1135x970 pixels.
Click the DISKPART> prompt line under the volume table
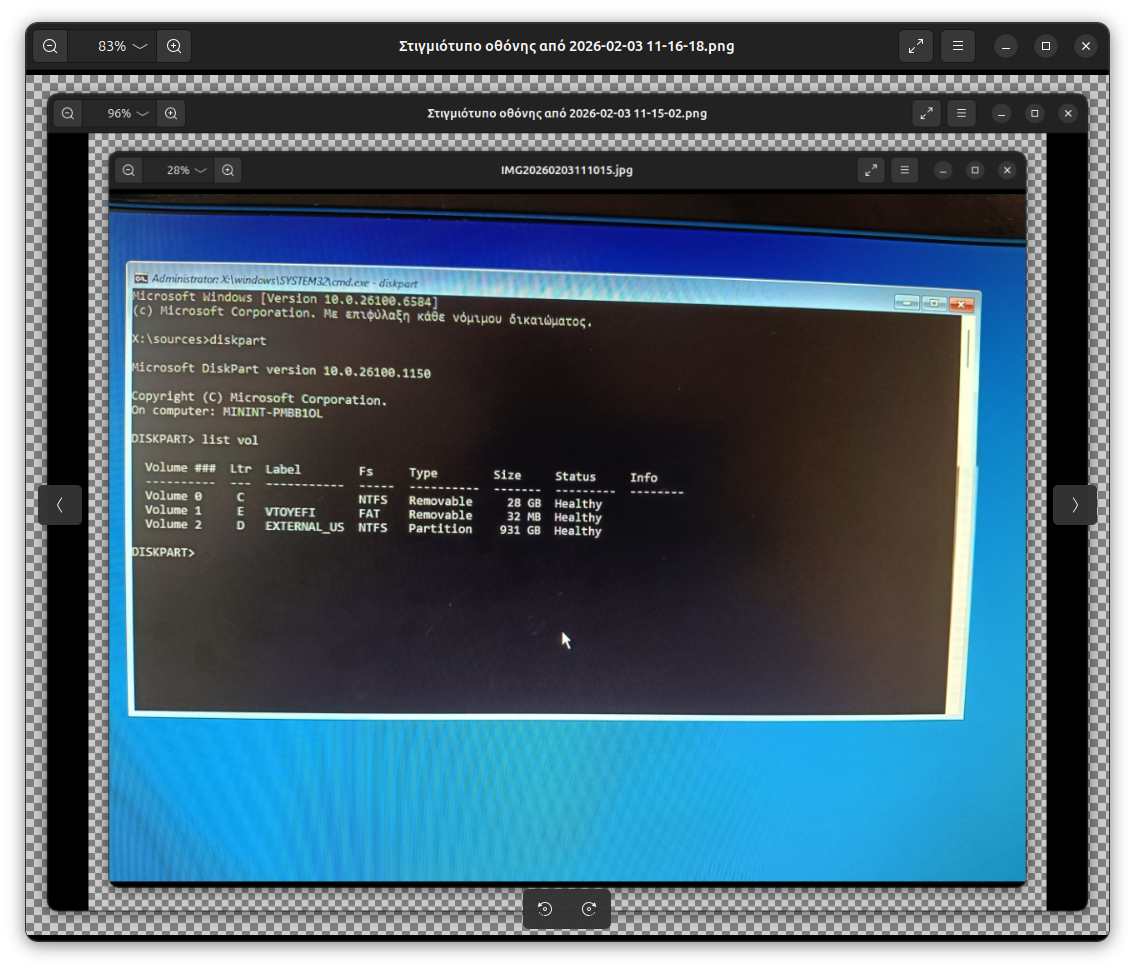[163, 552]
